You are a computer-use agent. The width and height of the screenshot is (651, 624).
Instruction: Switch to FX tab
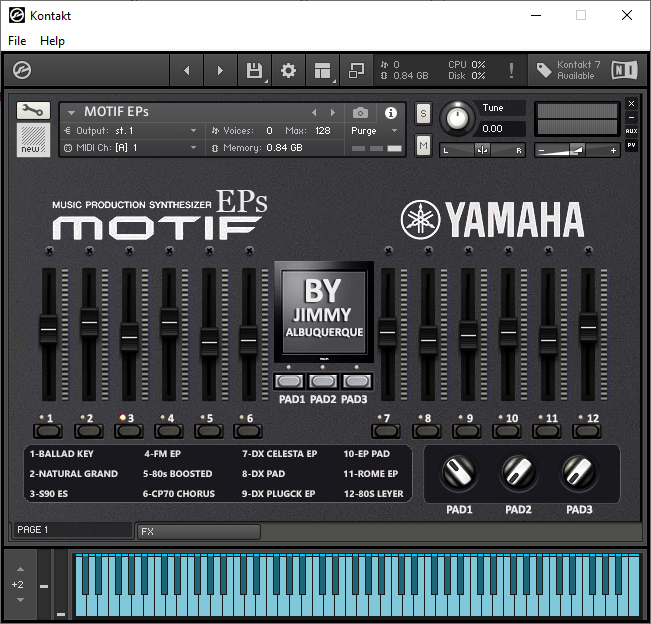(x=199, y=532)
